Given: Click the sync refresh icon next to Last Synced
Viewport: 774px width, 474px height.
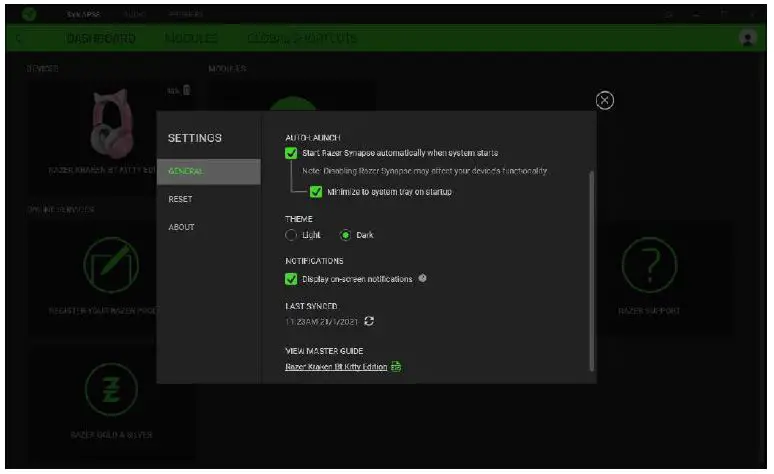Looking at the screenshot, I should [x=369, y=321].
